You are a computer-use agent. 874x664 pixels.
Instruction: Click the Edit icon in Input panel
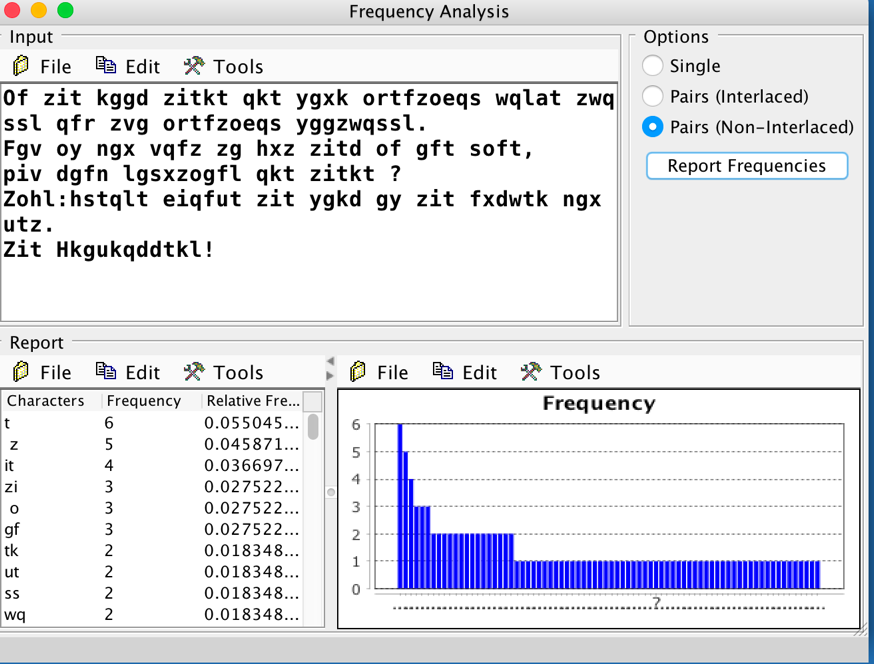pos(106,66)
